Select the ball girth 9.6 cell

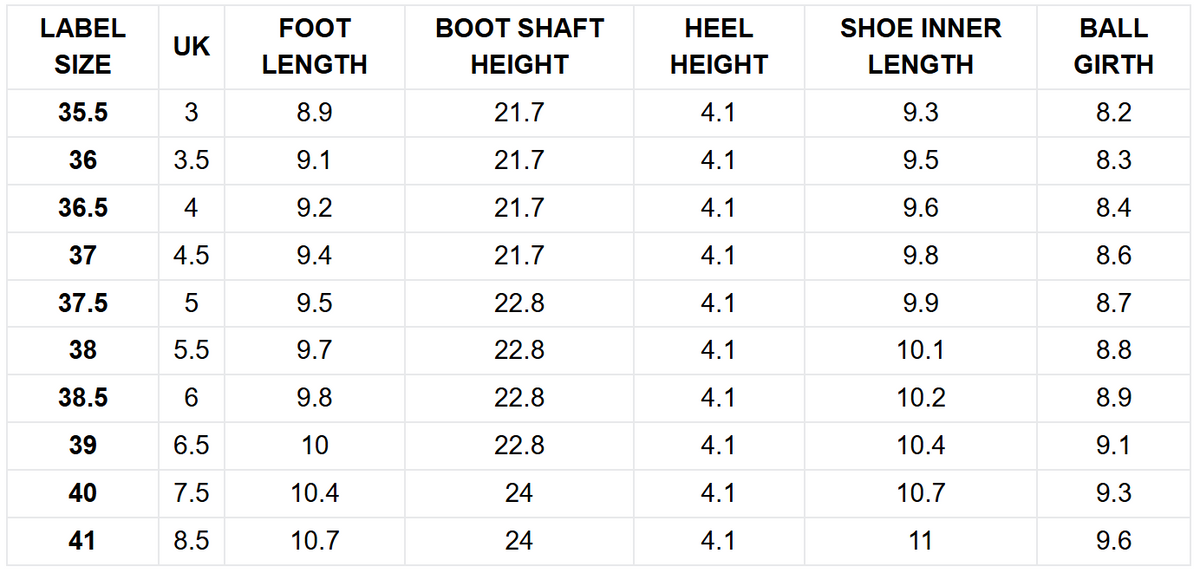(1113, 541)
